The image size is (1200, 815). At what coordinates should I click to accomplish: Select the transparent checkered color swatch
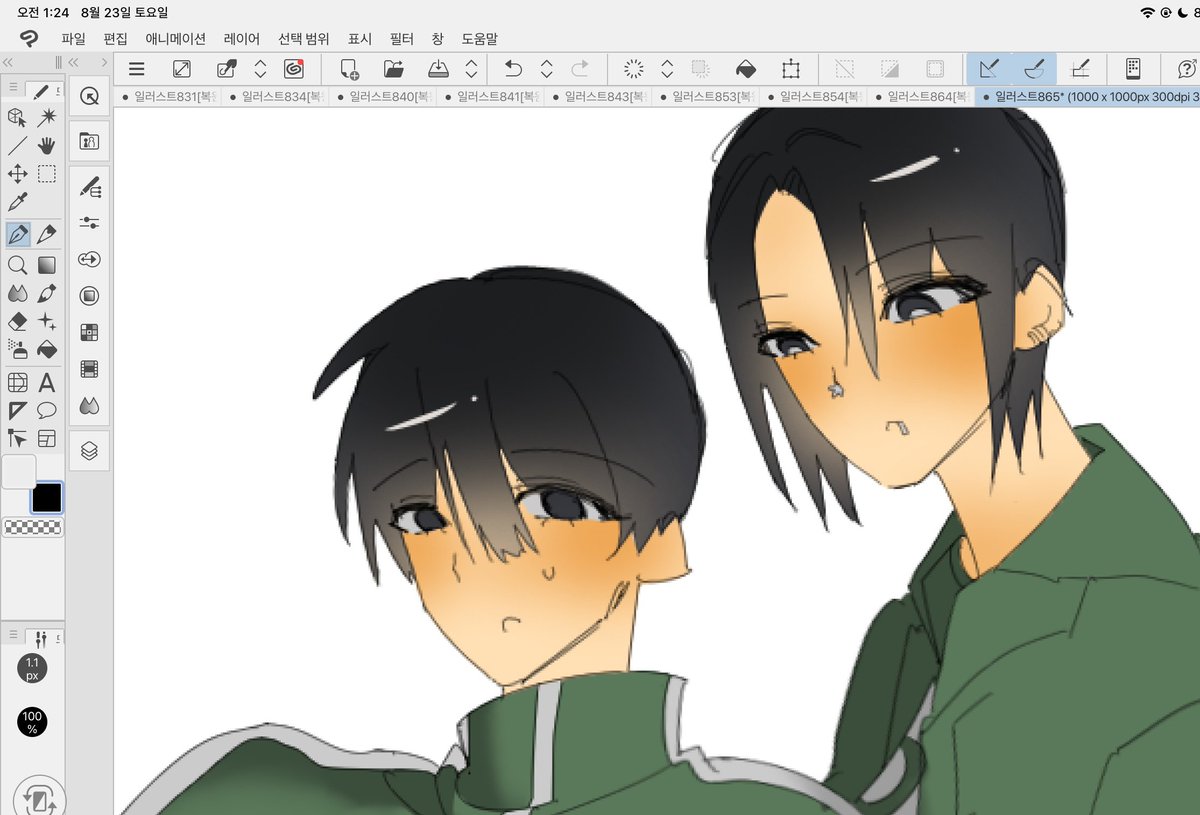(32, 527)
